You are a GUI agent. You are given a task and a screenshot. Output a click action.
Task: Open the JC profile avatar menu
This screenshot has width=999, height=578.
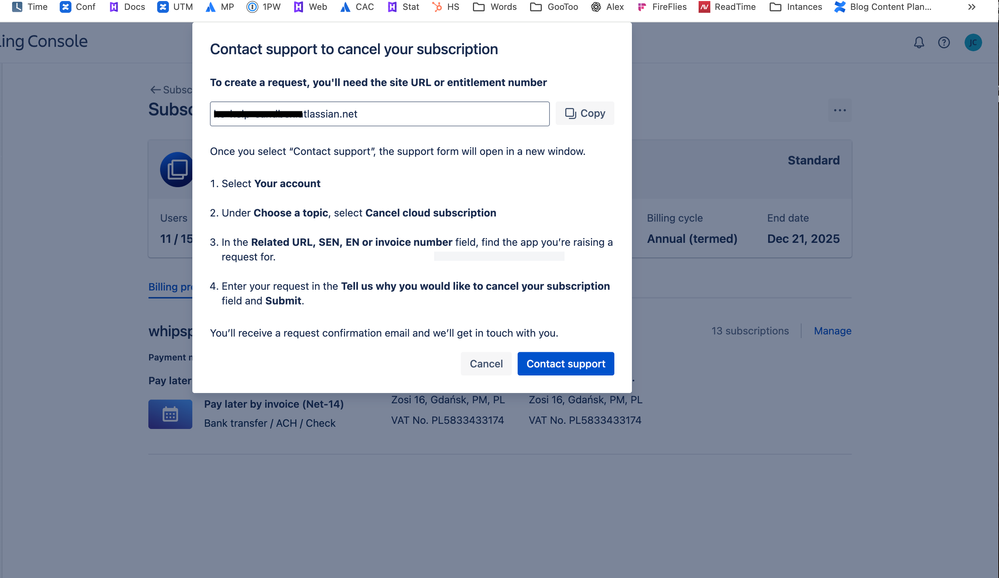[x=972, y=42]
